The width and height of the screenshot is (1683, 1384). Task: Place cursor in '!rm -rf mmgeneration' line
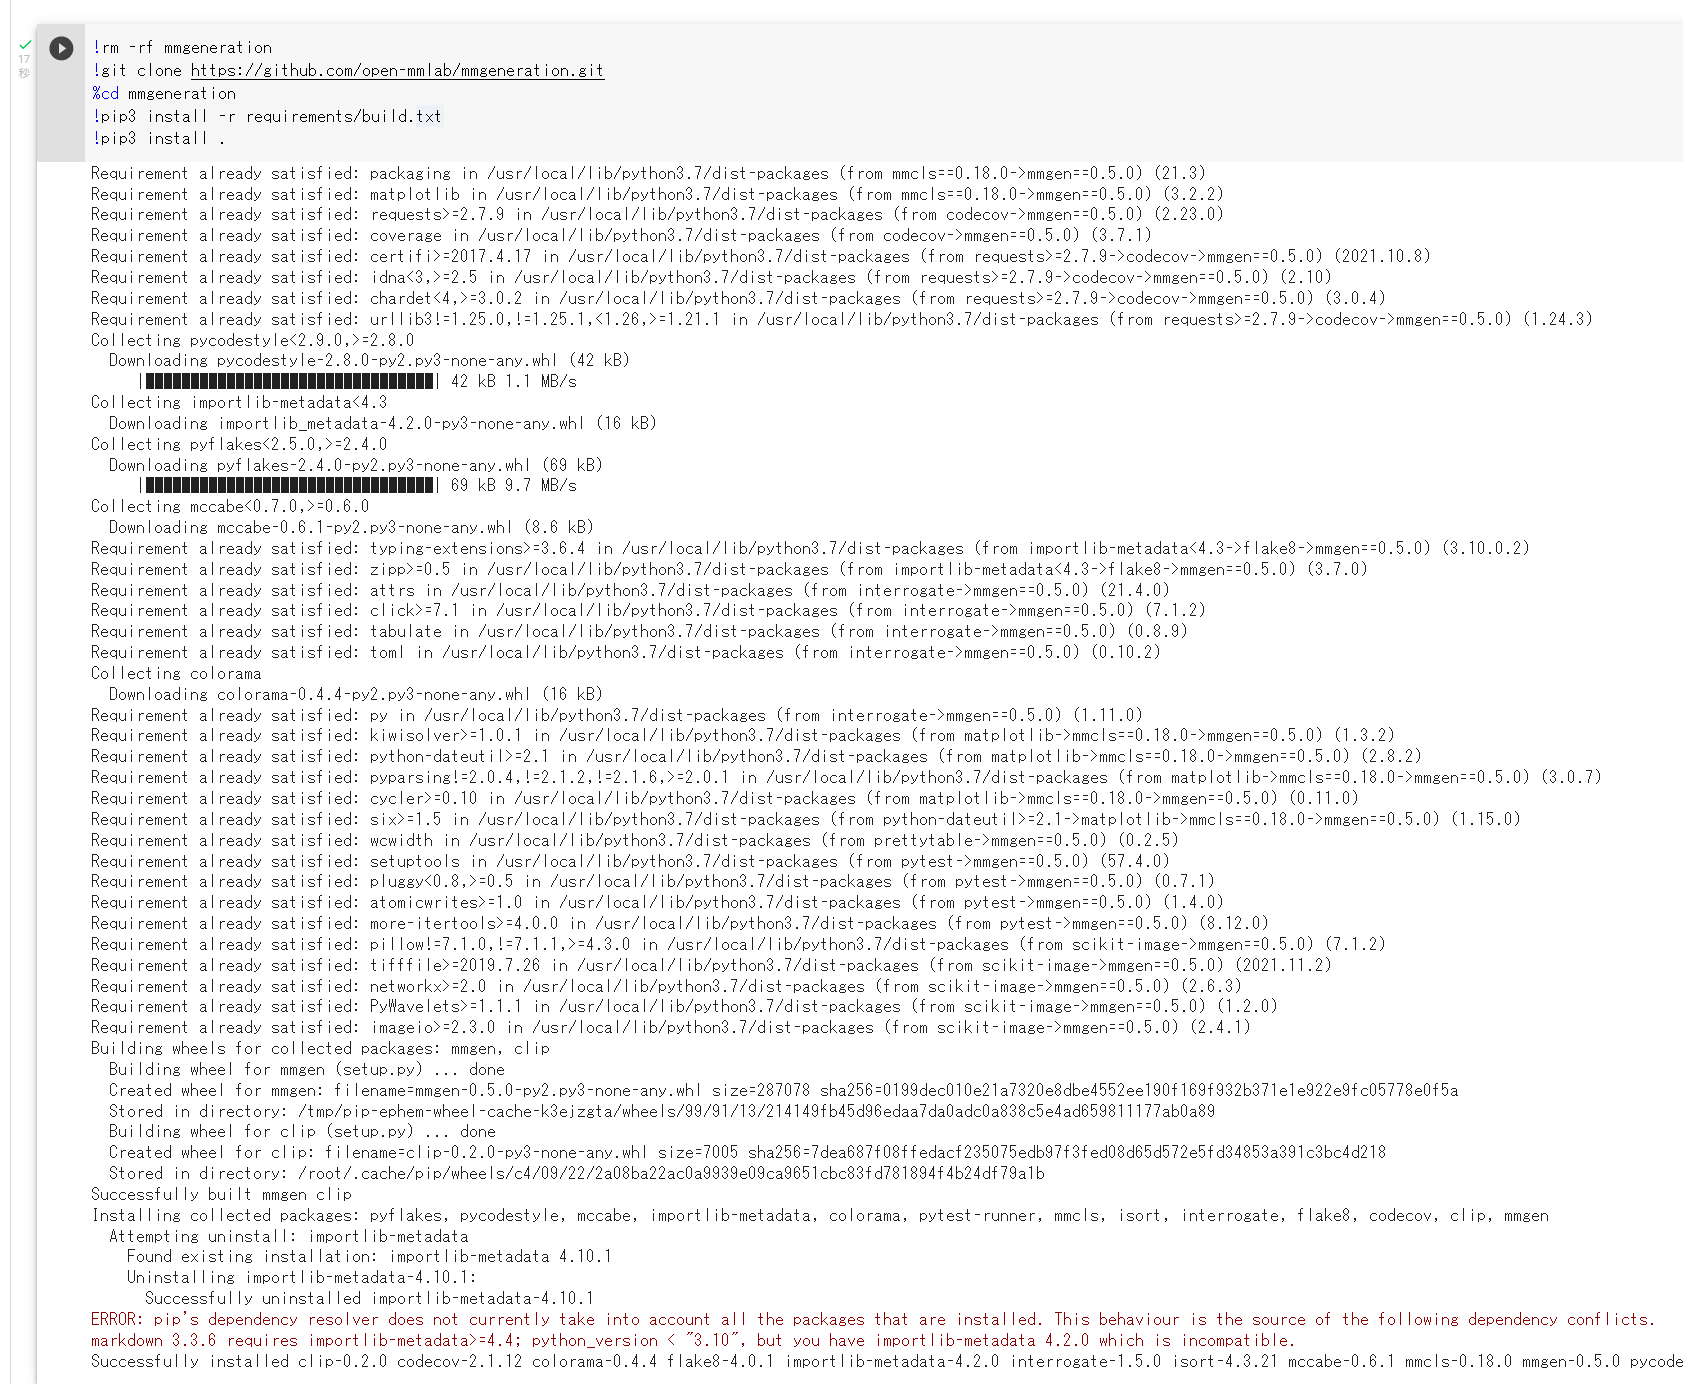click(x=182, y=47)
